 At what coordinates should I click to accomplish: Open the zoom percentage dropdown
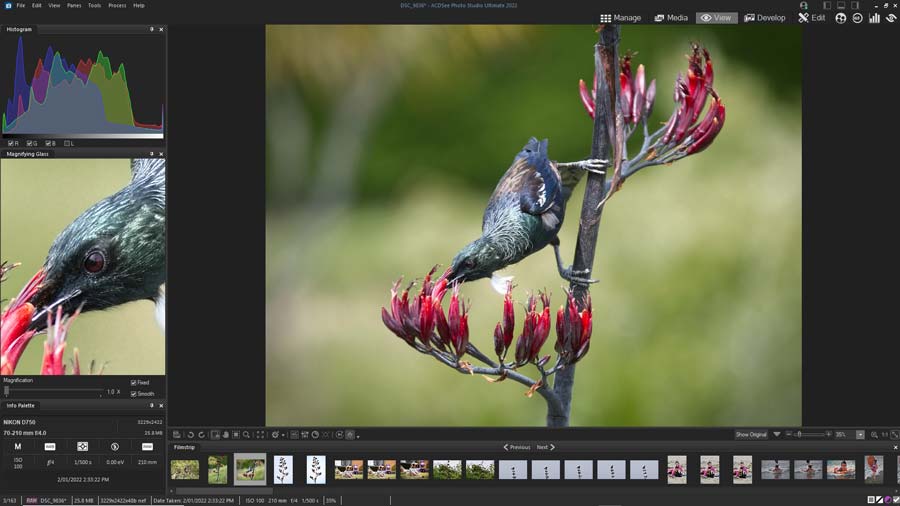pyautogui.click(x=860, y=435)
